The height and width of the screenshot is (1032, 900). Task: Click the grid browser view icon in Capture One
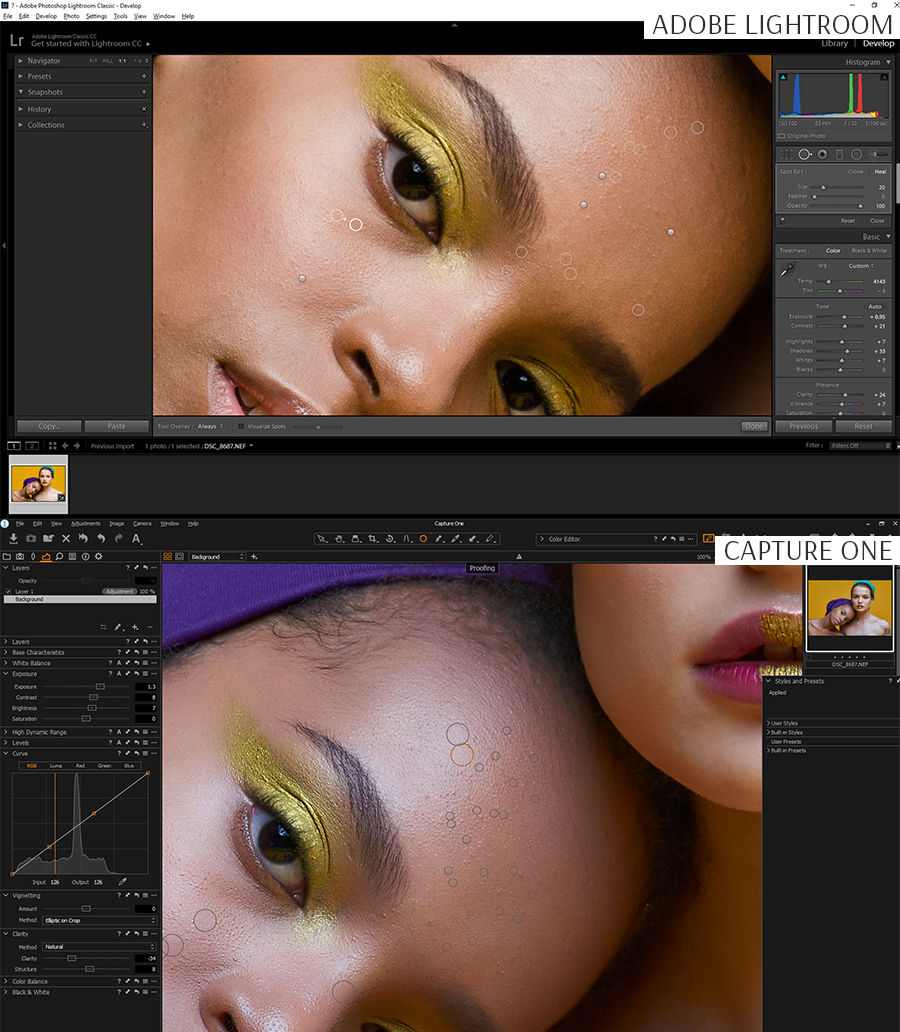click(168, 557)
